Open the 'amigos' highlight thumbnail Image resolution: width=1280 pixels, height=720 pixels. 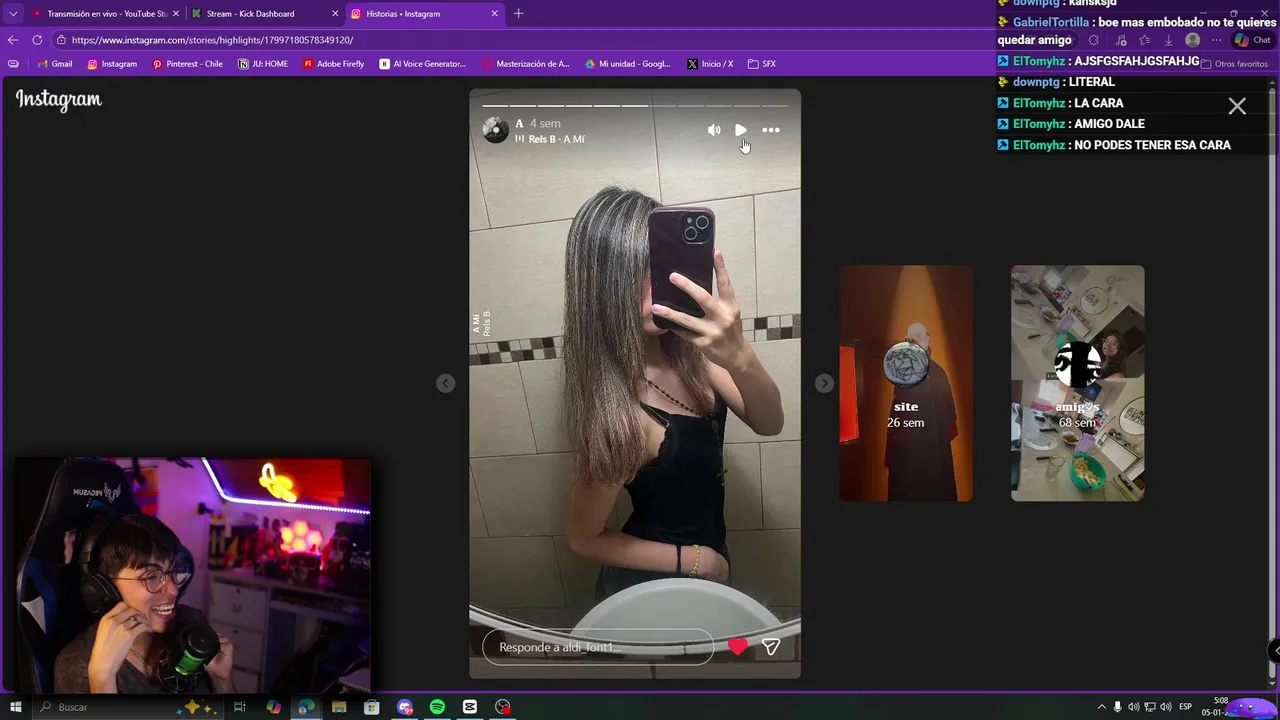(x=1077, y=383)
